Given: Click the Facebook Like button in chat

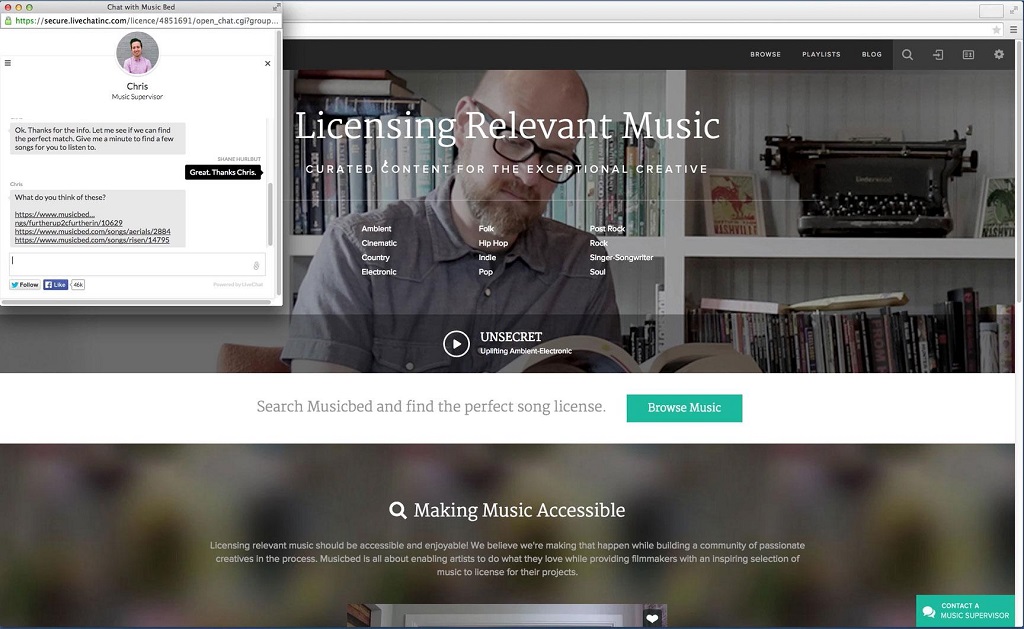Looking at the screenshot, I should click(56, 285).
